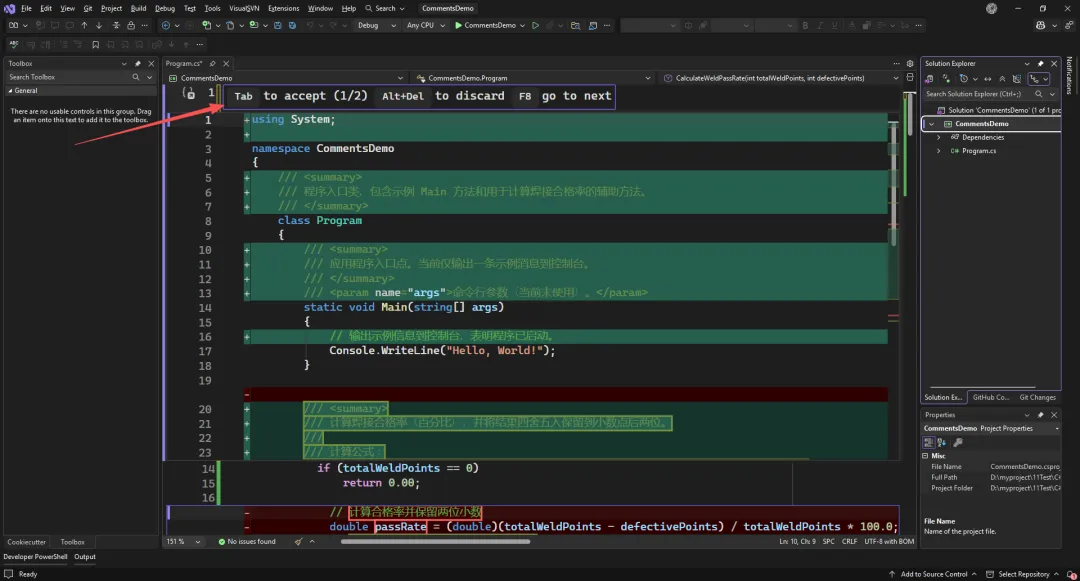Click Switch Views icon in Solution Explorer toolbar

point(929,79)
